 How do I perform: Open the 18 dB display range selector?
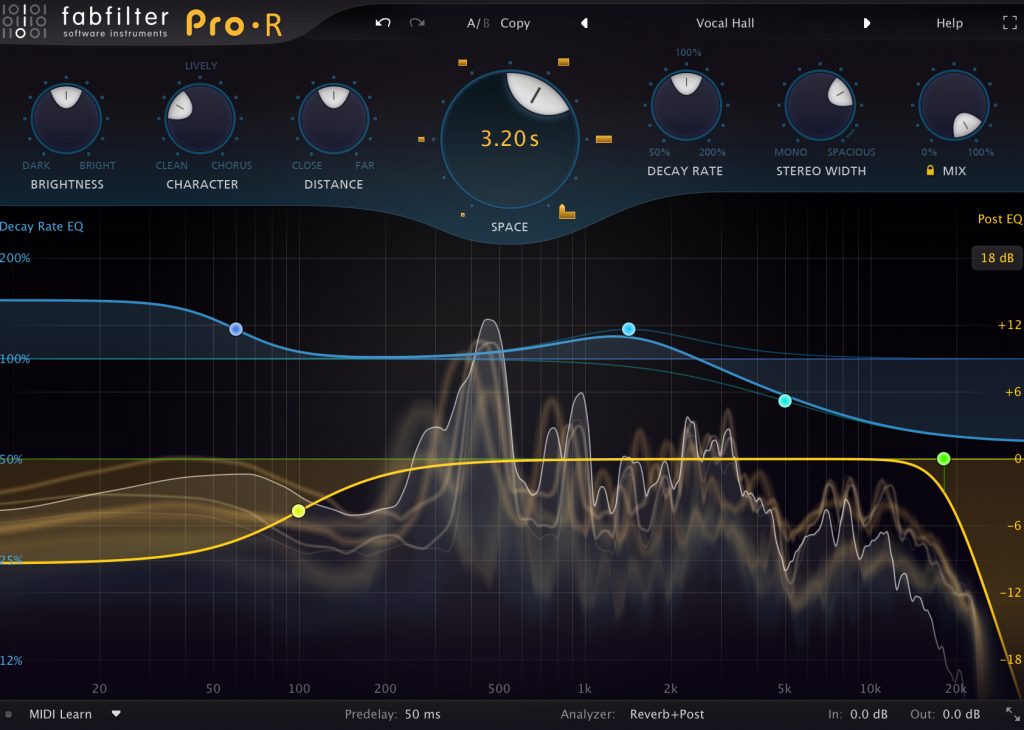click(x=995, y=258)
